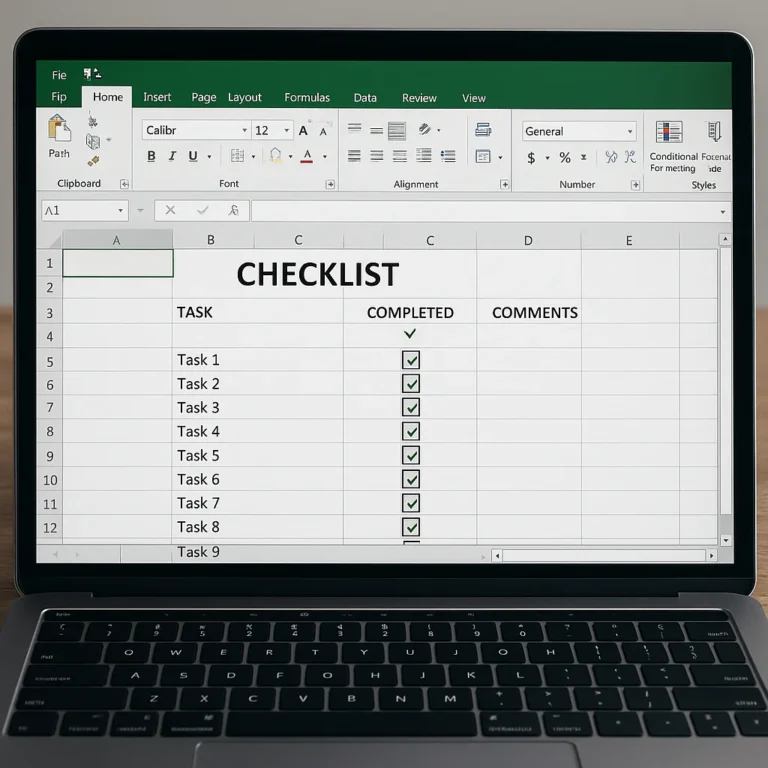
Task: Open the General number format dropdown
Action: click(630, 132)
